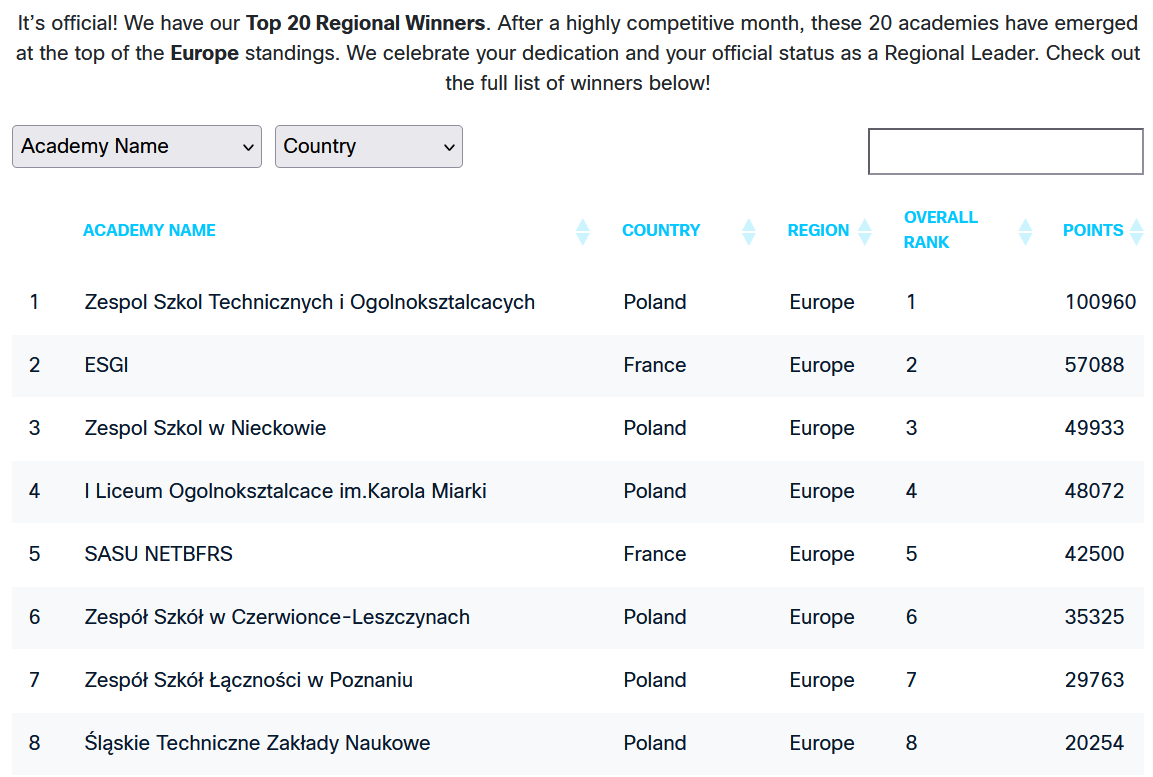Click the 100960 points value

(1100, 302)
